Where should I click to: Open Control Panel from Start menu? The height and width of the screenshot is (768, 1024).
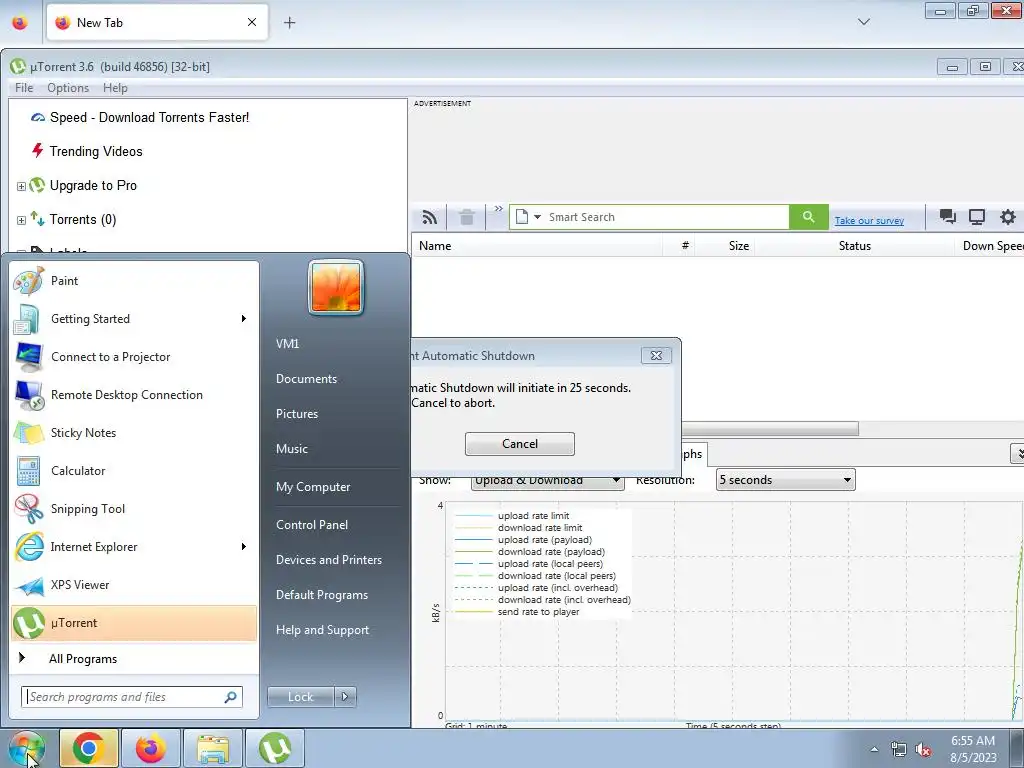[x=312, y=525]
